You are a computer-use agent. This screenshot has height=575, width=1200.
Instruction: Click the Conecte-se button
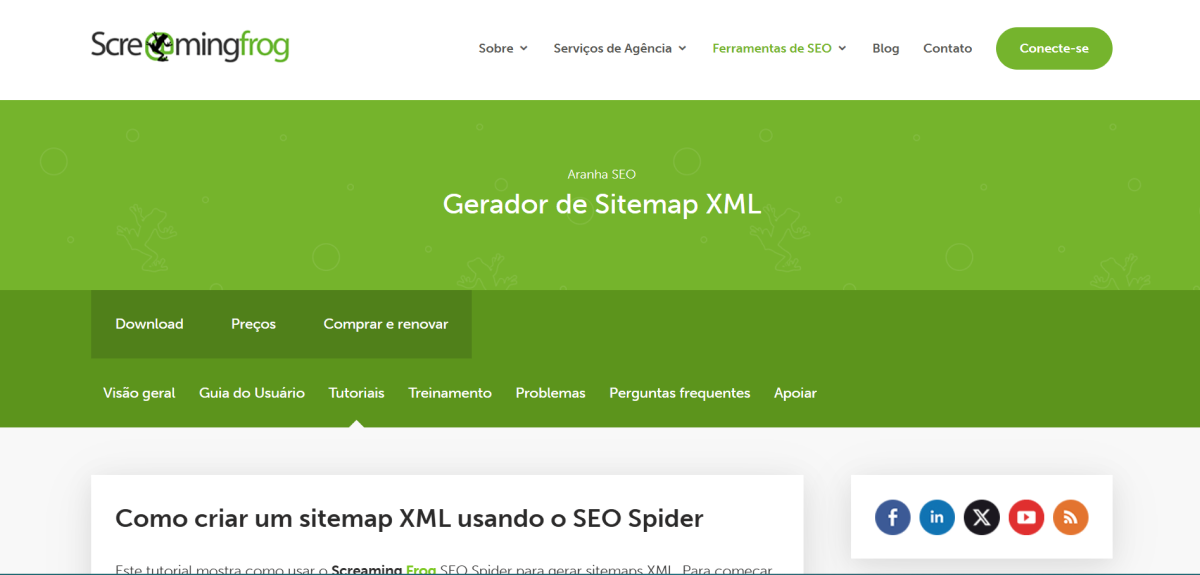[x=1054, y=48]
